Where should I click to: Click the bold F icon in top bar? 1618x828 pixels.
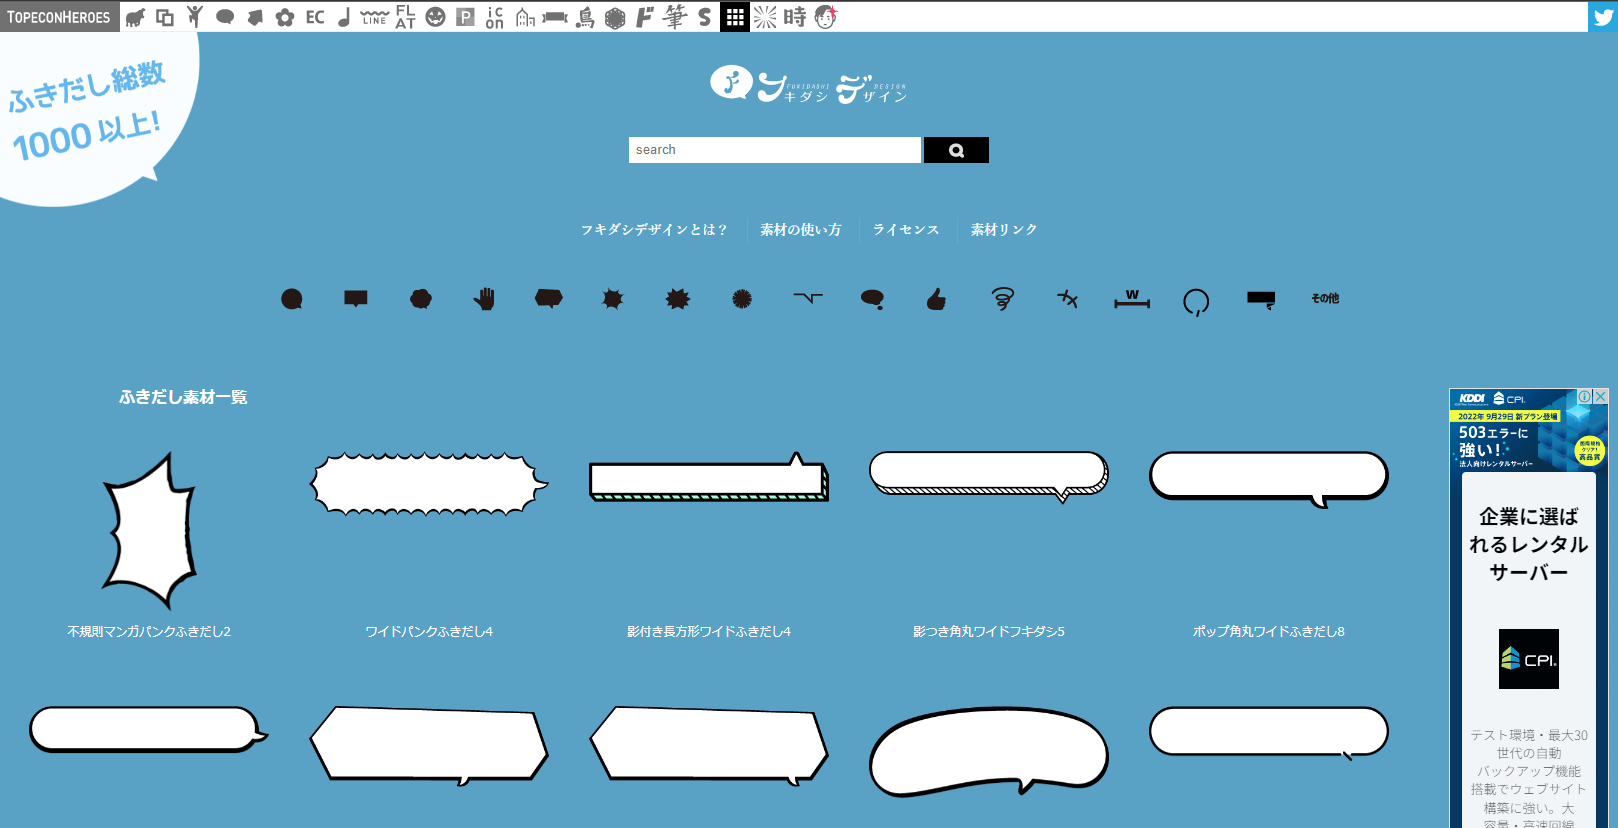pos(645,17)
